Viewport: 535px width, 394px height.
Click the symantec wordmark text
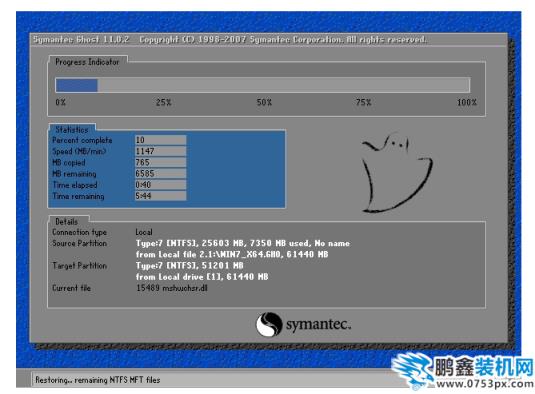[318, 324]
